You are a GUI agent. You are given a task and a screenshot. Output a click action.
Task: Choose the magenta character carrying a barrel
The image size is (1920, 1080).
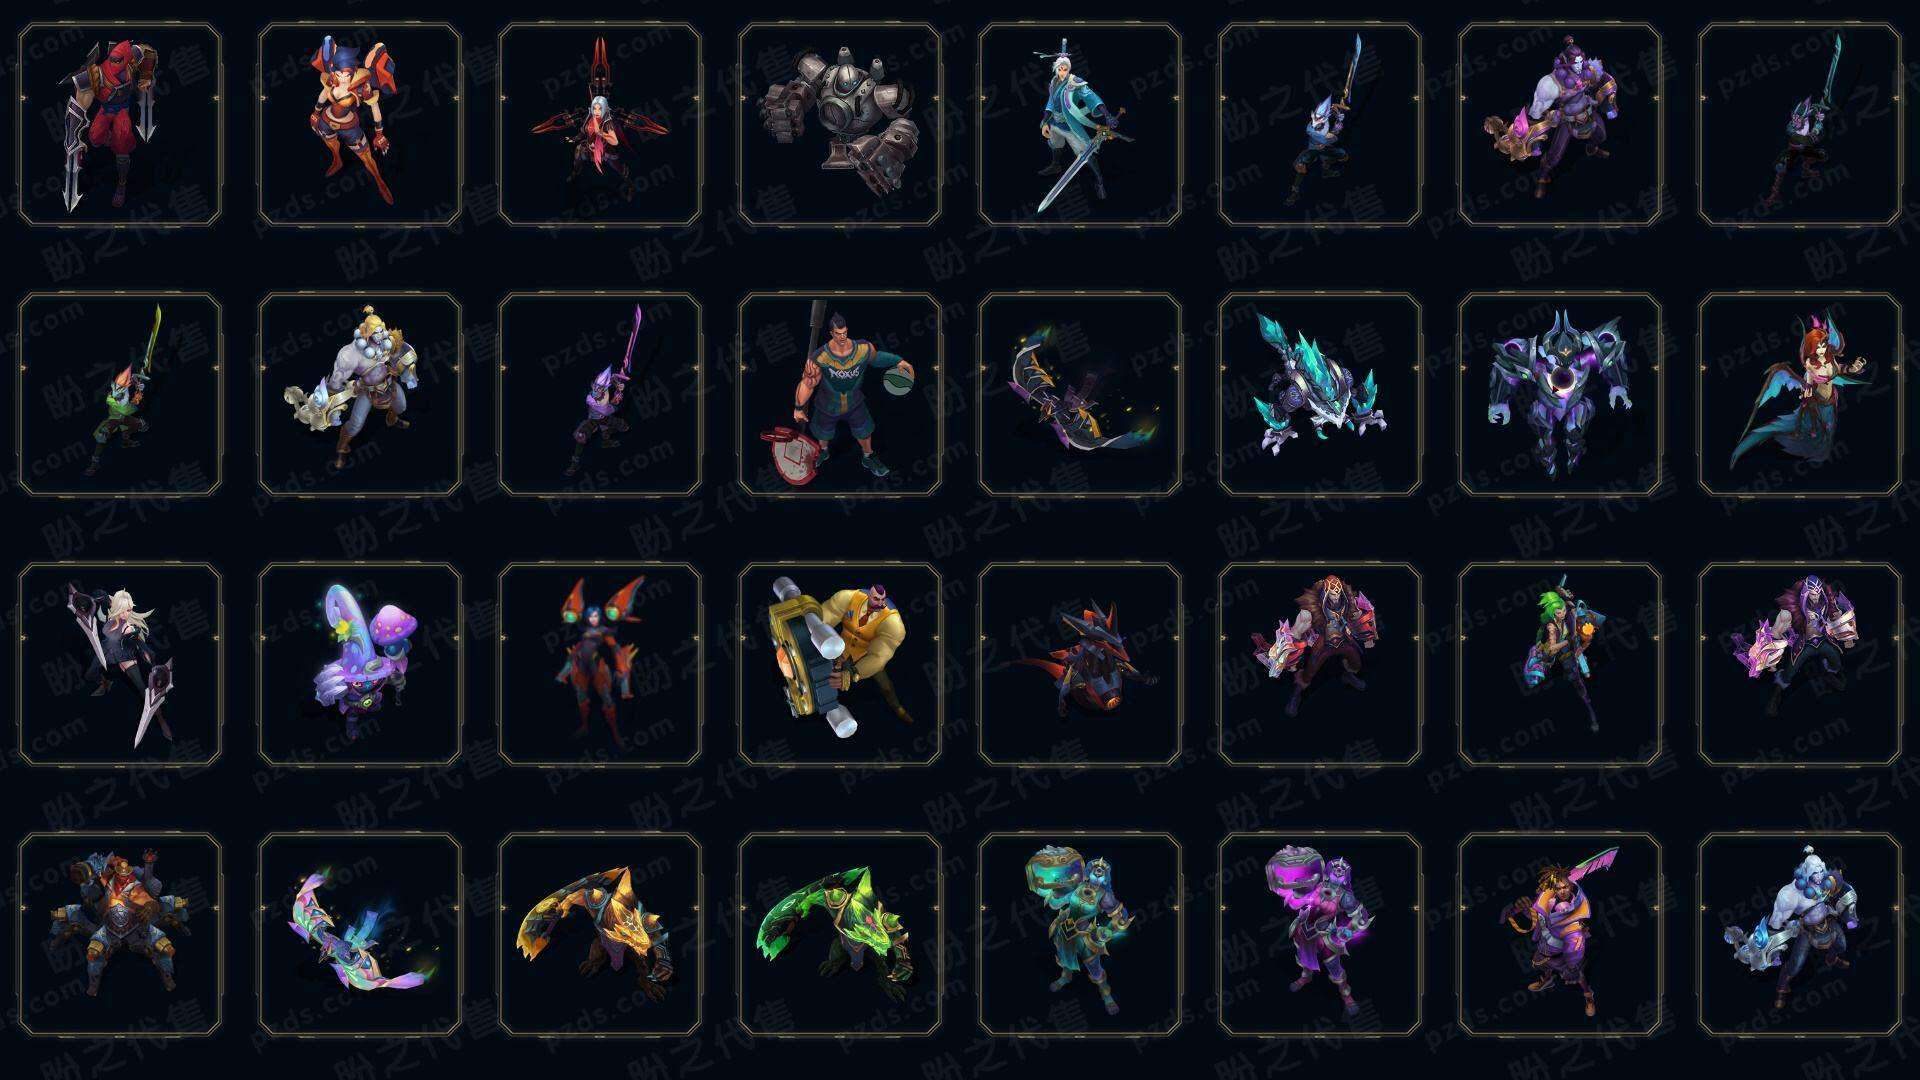pos(1320,935)
